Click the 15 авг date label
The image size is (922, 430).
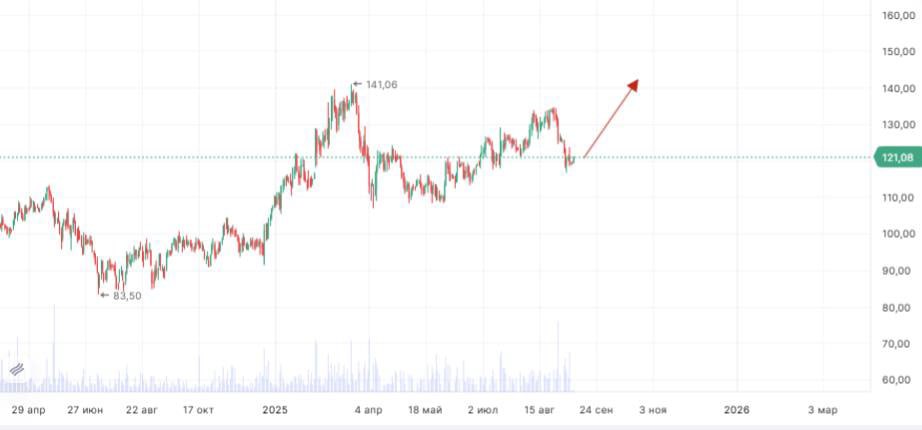click(x=539, y=410)
